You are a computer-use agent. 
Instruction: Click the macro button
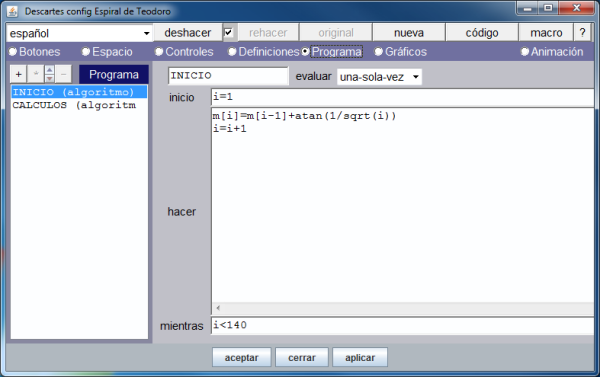coord(546,33)
